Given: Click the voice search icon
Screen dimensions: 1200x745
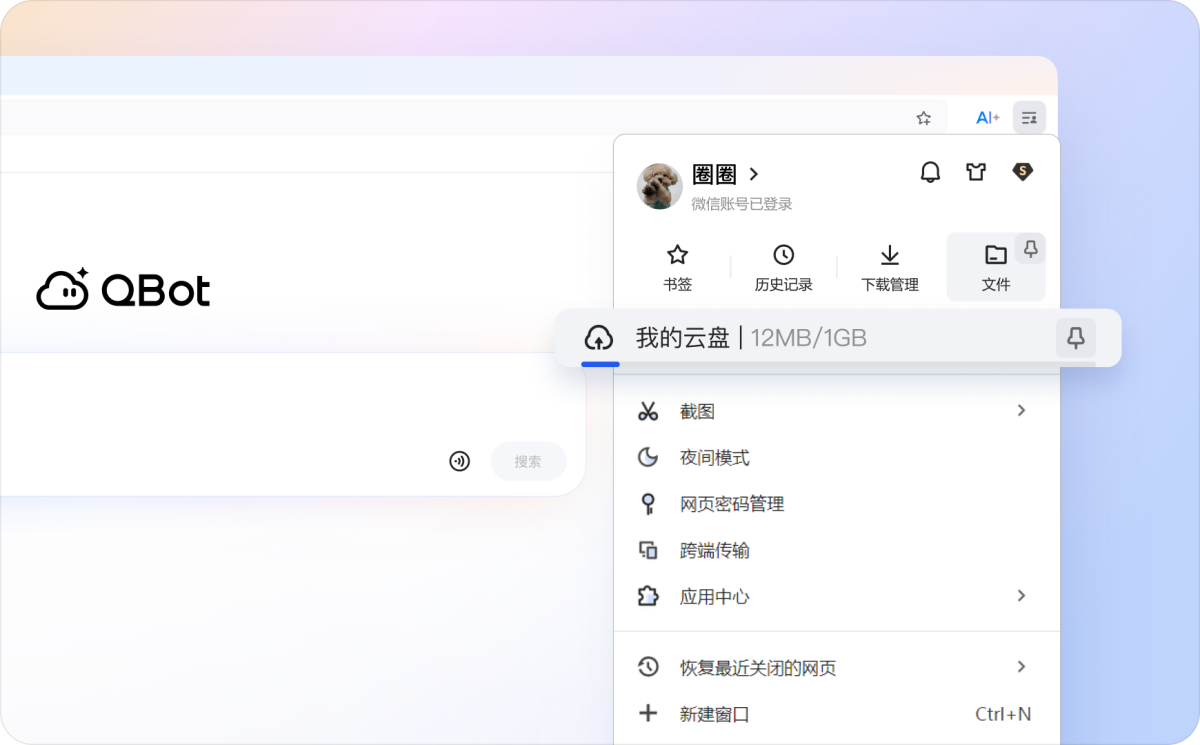Looking at the screenshot, I should coord(459,461).
